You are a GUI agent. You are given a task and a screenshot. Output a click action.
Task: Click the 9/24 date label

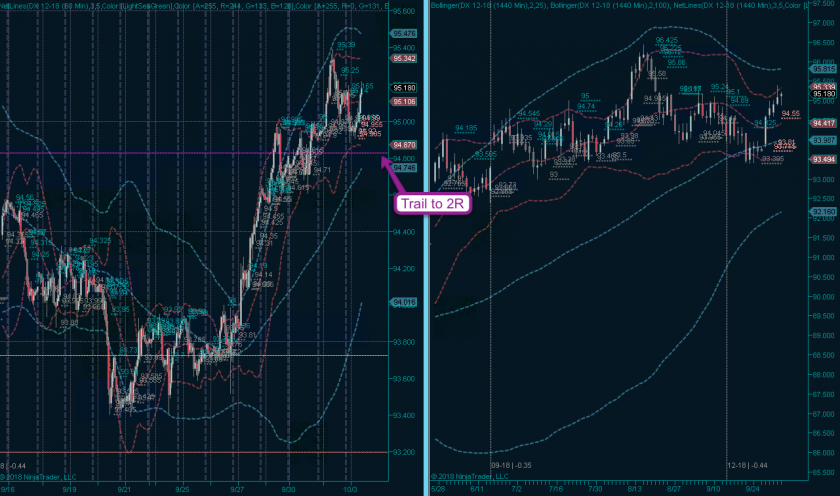[x=753, y=489]
